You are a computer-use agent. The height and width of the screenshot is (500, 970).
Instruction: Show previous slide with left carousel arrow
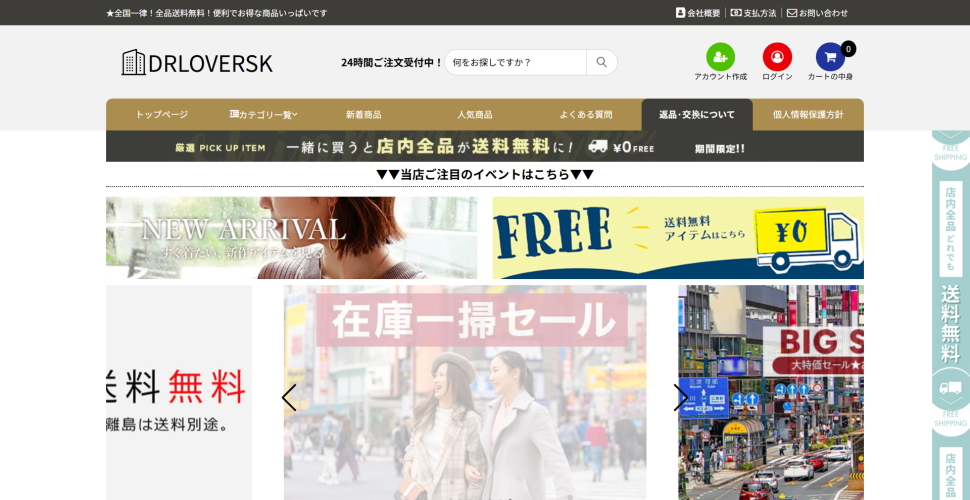(x=289, y=397)
